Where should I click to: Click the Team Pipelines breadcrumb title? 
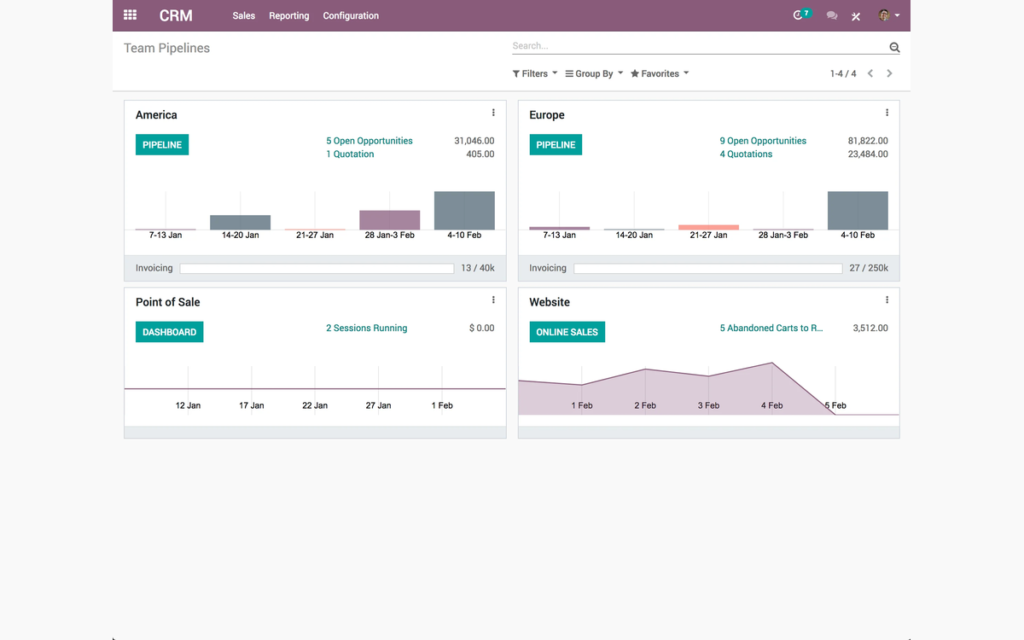[167, 48]
